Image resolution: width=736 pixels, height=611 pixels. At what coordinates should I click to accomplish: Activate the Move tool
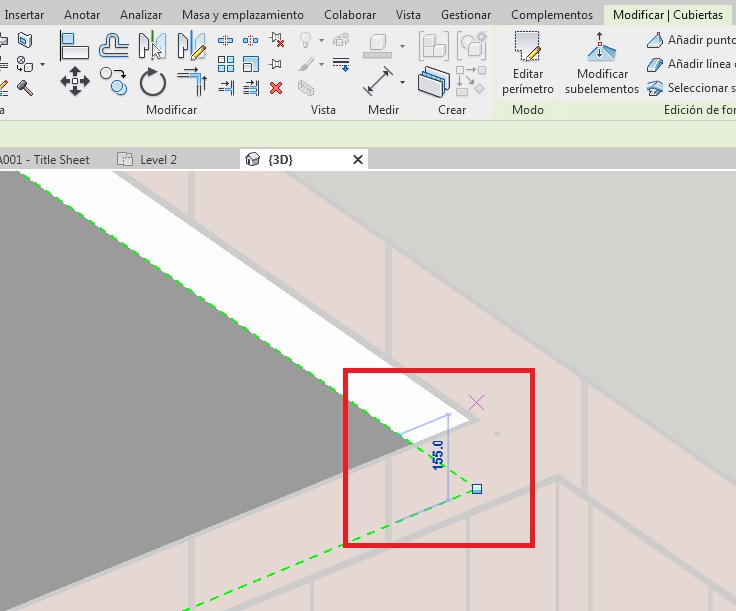(x=75, y=82)
